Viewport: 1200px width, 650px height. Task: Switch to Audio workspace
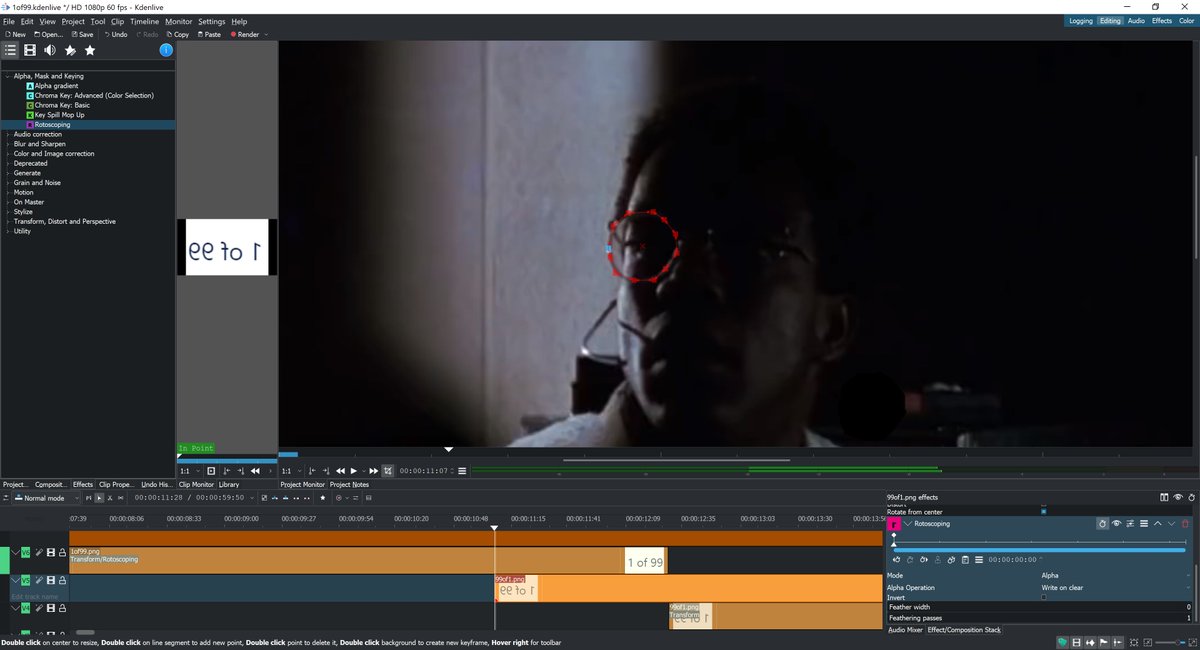pos(1136,21)
